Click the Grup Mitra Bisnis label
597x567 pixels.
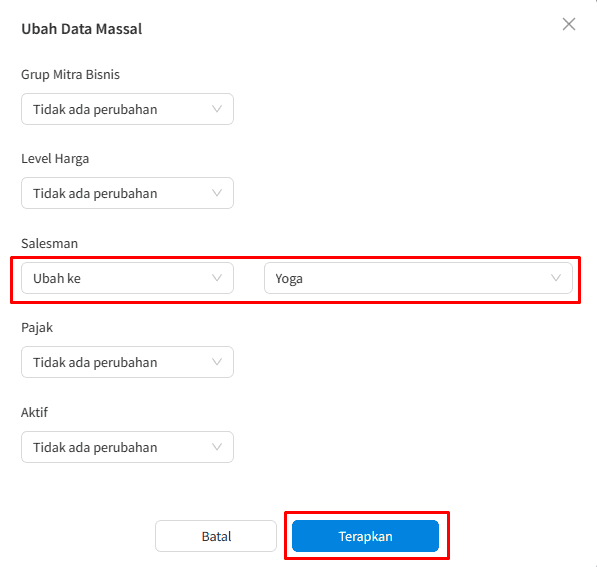(x=70, y=75)
